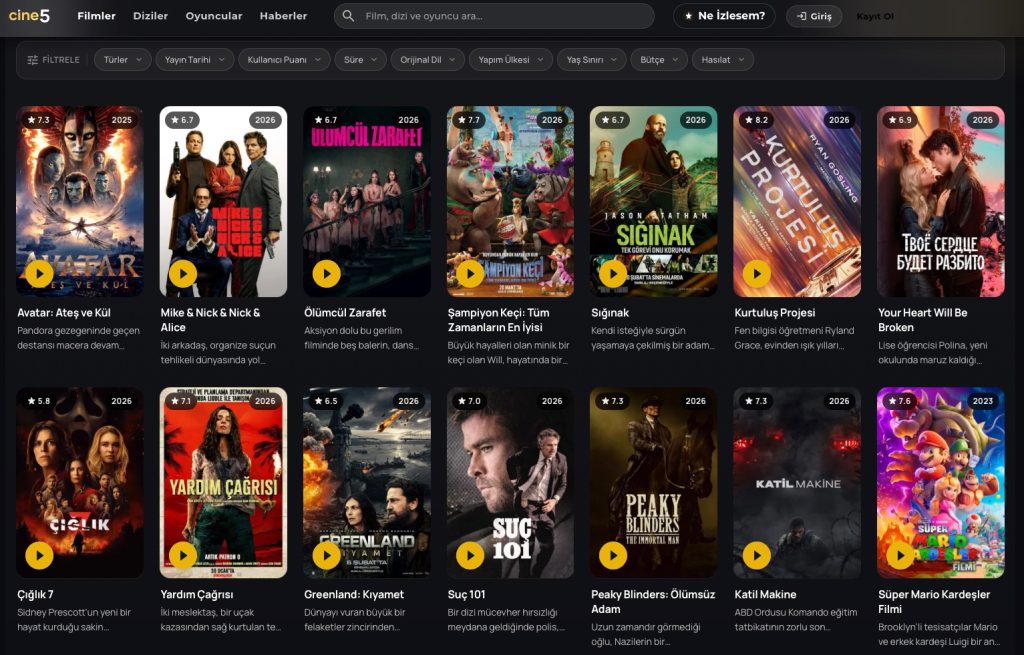This screenshot has height=655, width=1024.
Task: Expand the Bütçe filter dropdown
Action: click(659, 59)
